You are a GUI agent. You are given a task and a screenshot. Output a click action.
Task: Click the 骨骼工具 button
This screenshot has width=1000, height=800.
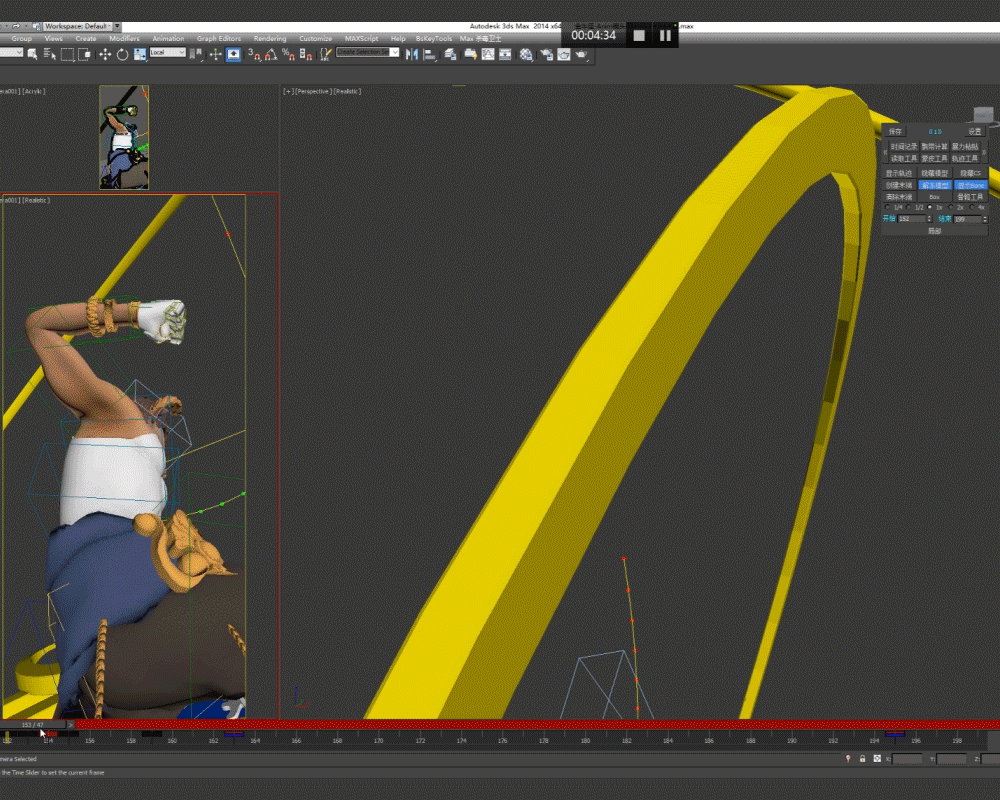click(971, 196)
